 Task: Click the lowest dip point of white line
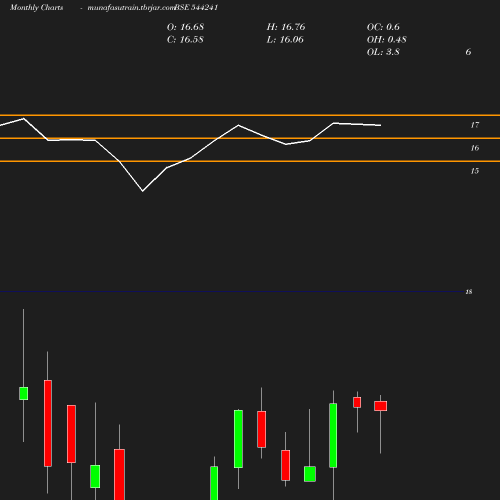tap(143, 191)
